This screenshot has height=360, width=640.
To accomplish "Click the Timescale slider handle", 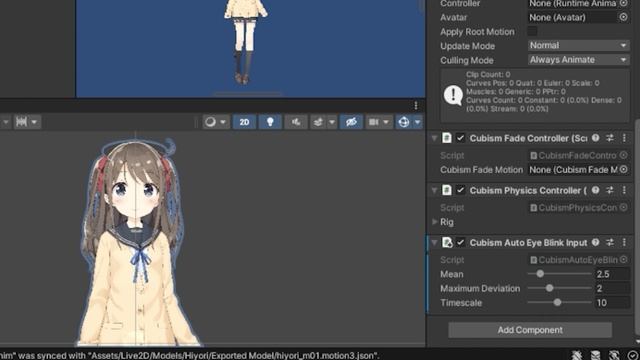I will (x=557, y=302).
